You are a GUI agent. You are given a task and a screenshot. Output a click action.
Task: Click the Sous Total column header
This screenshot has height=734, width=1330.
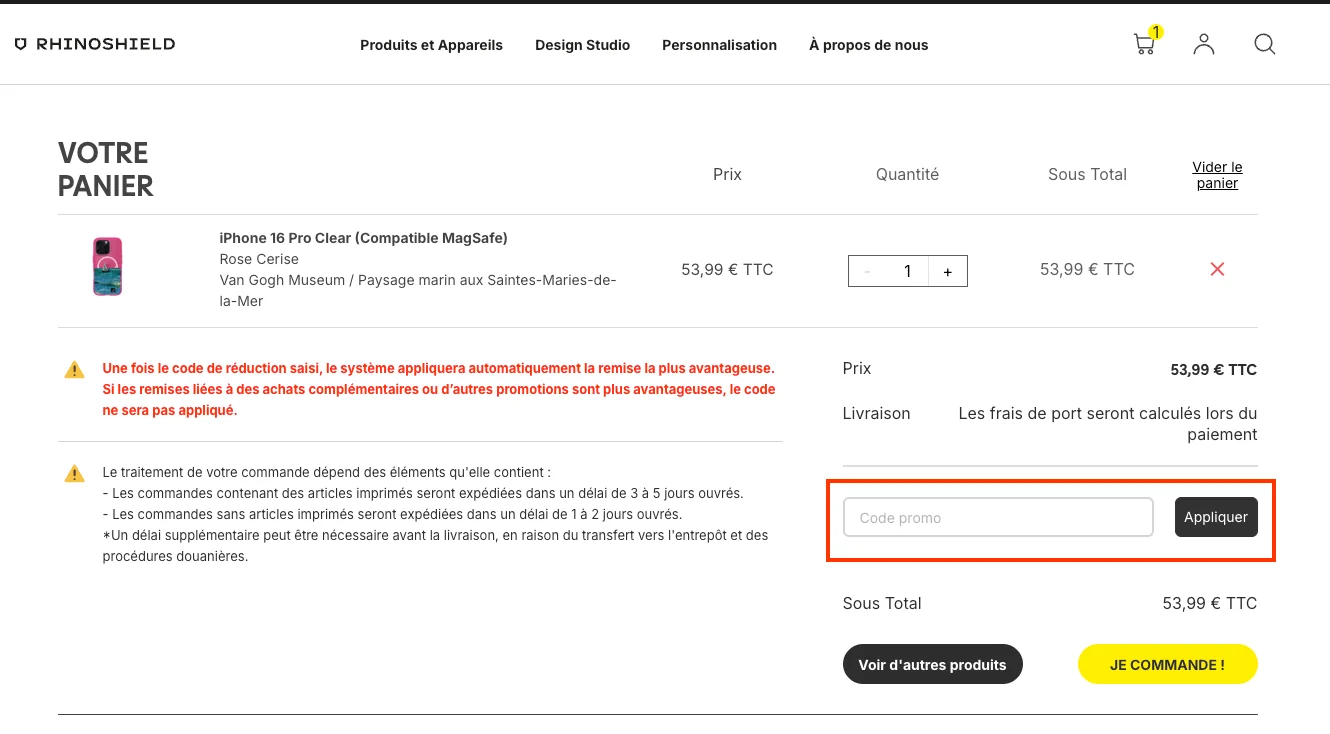coord(1087,174)
